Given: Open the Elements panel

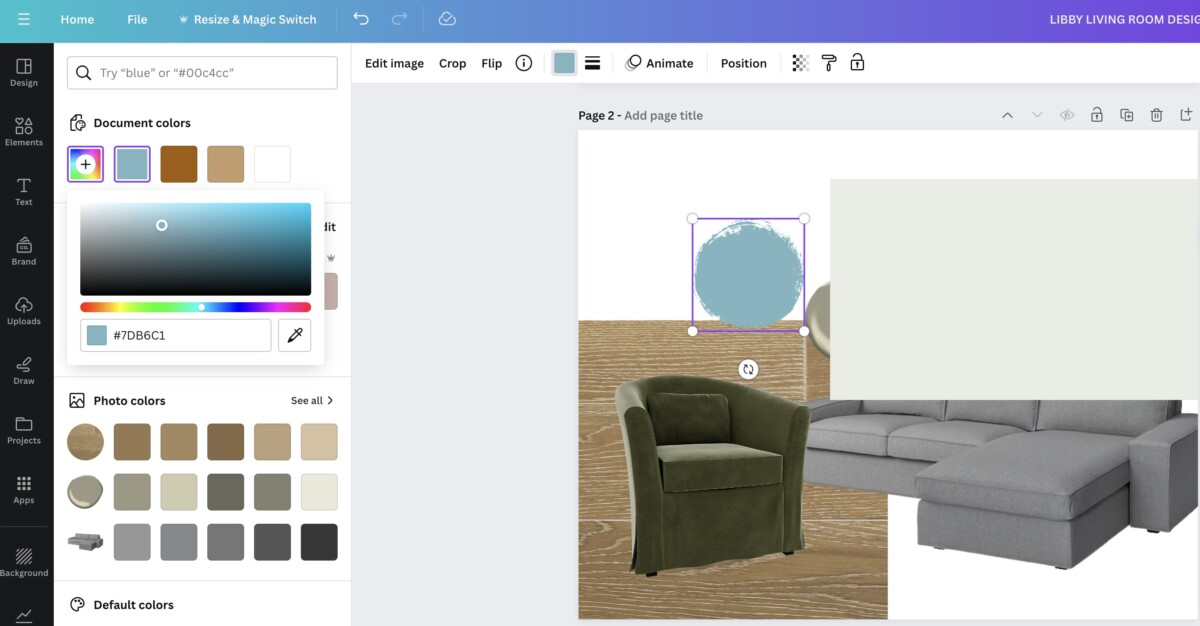Looking at the screenshot, I should pyautogui.click(x=23, y=130).
